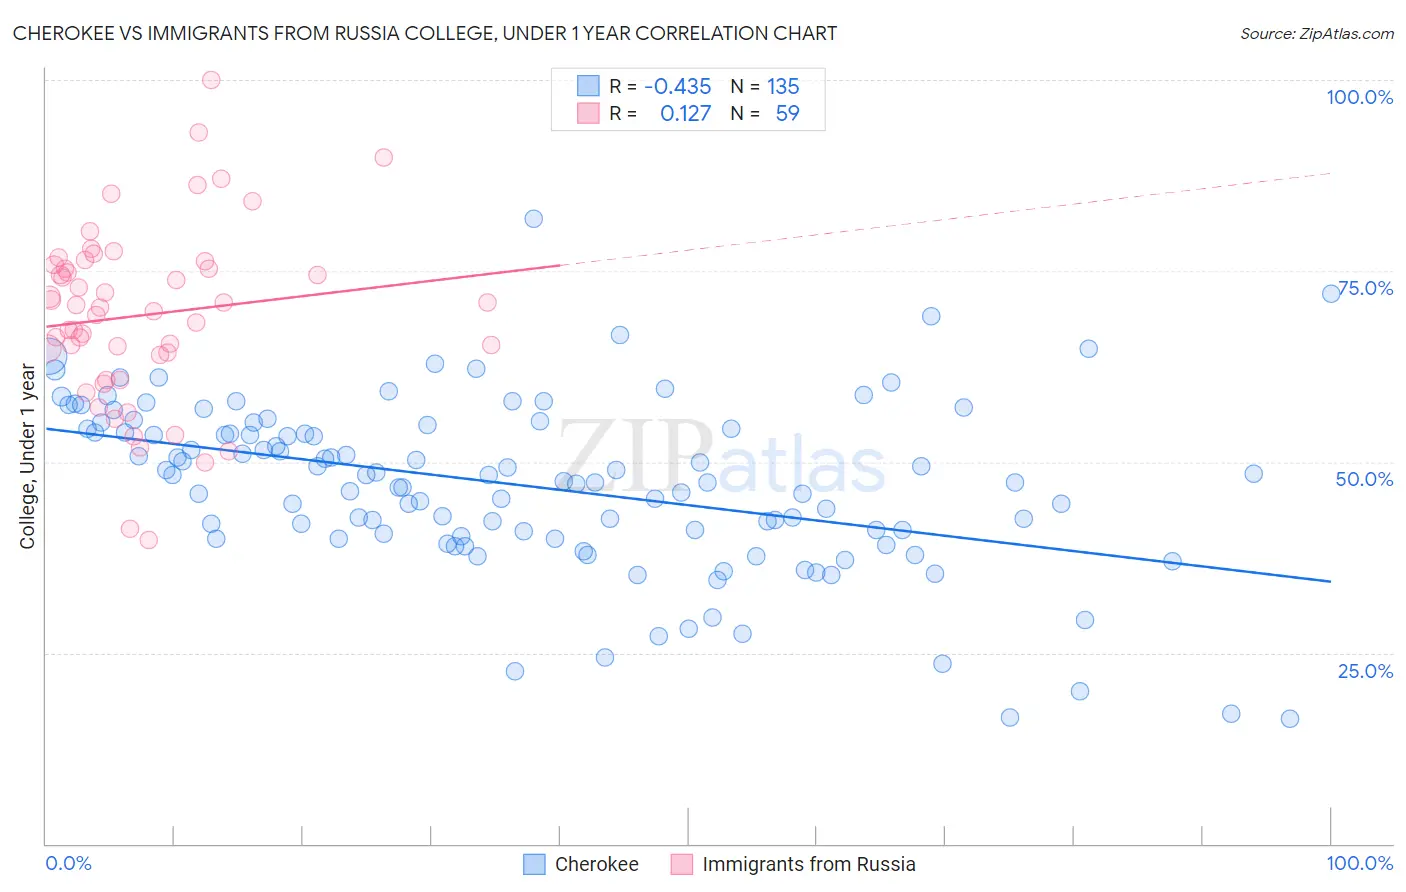Click the pink R = 0.127 stats swatch
Screen dimensions: 1406x892
(588, 113)
